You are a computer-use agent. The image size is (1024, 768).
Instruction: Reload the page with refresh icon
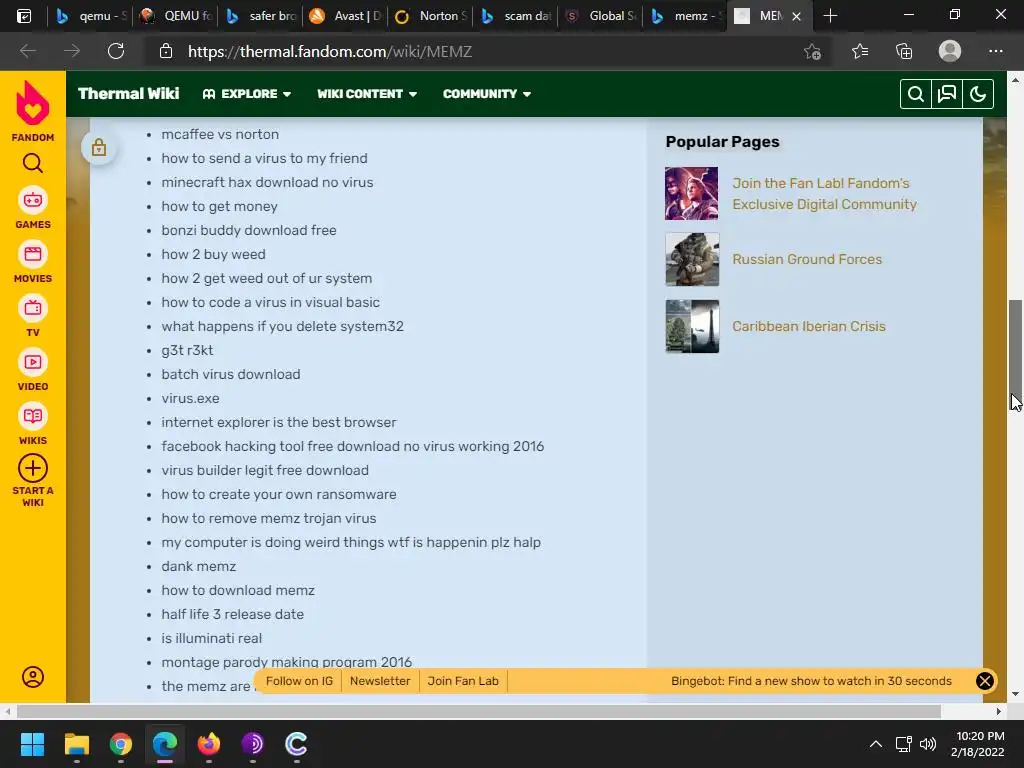[116, 51]
